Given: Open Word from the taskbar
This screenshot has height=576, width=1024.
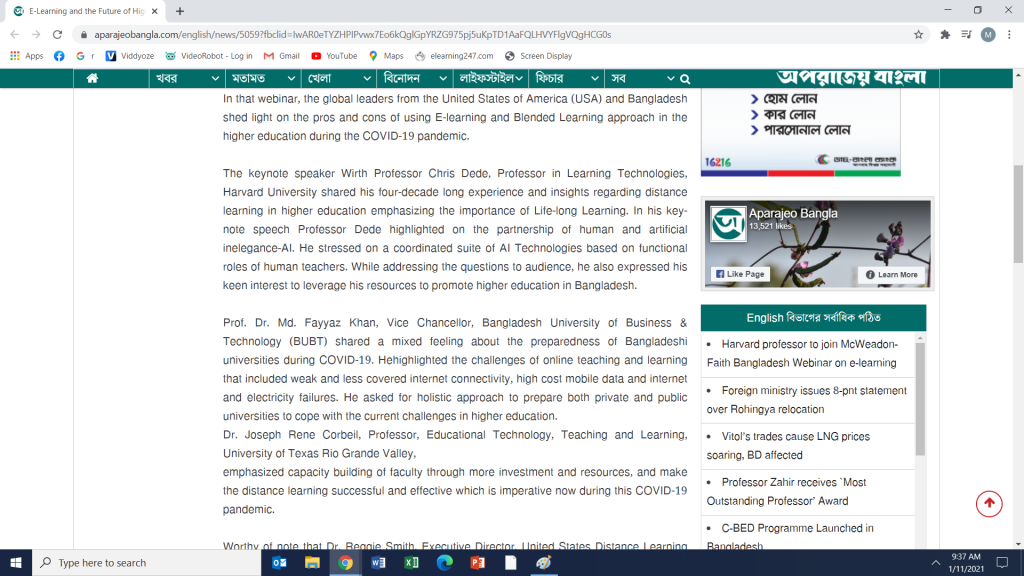Looking at the screenshot, I should click(x=378, y=562).
